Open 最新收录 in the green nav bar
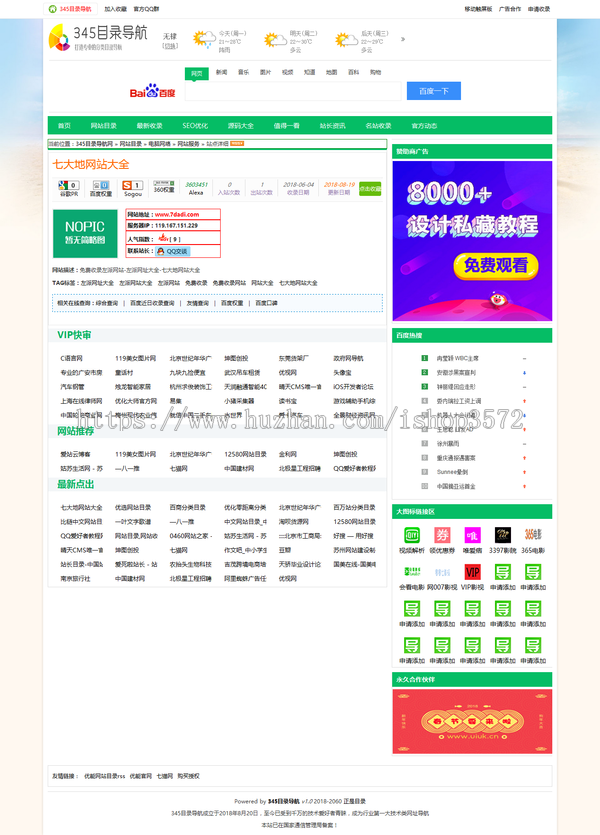Screen dimensions: 600x835 (149, 126)
